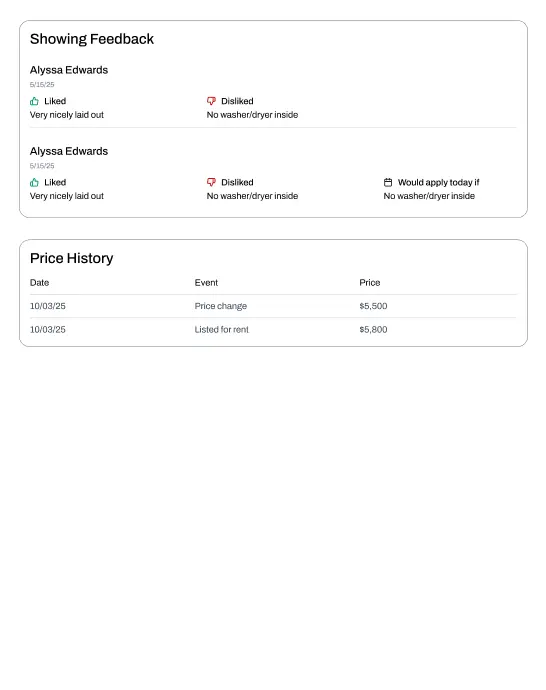Click the $5,800 price value

point(373,330)
